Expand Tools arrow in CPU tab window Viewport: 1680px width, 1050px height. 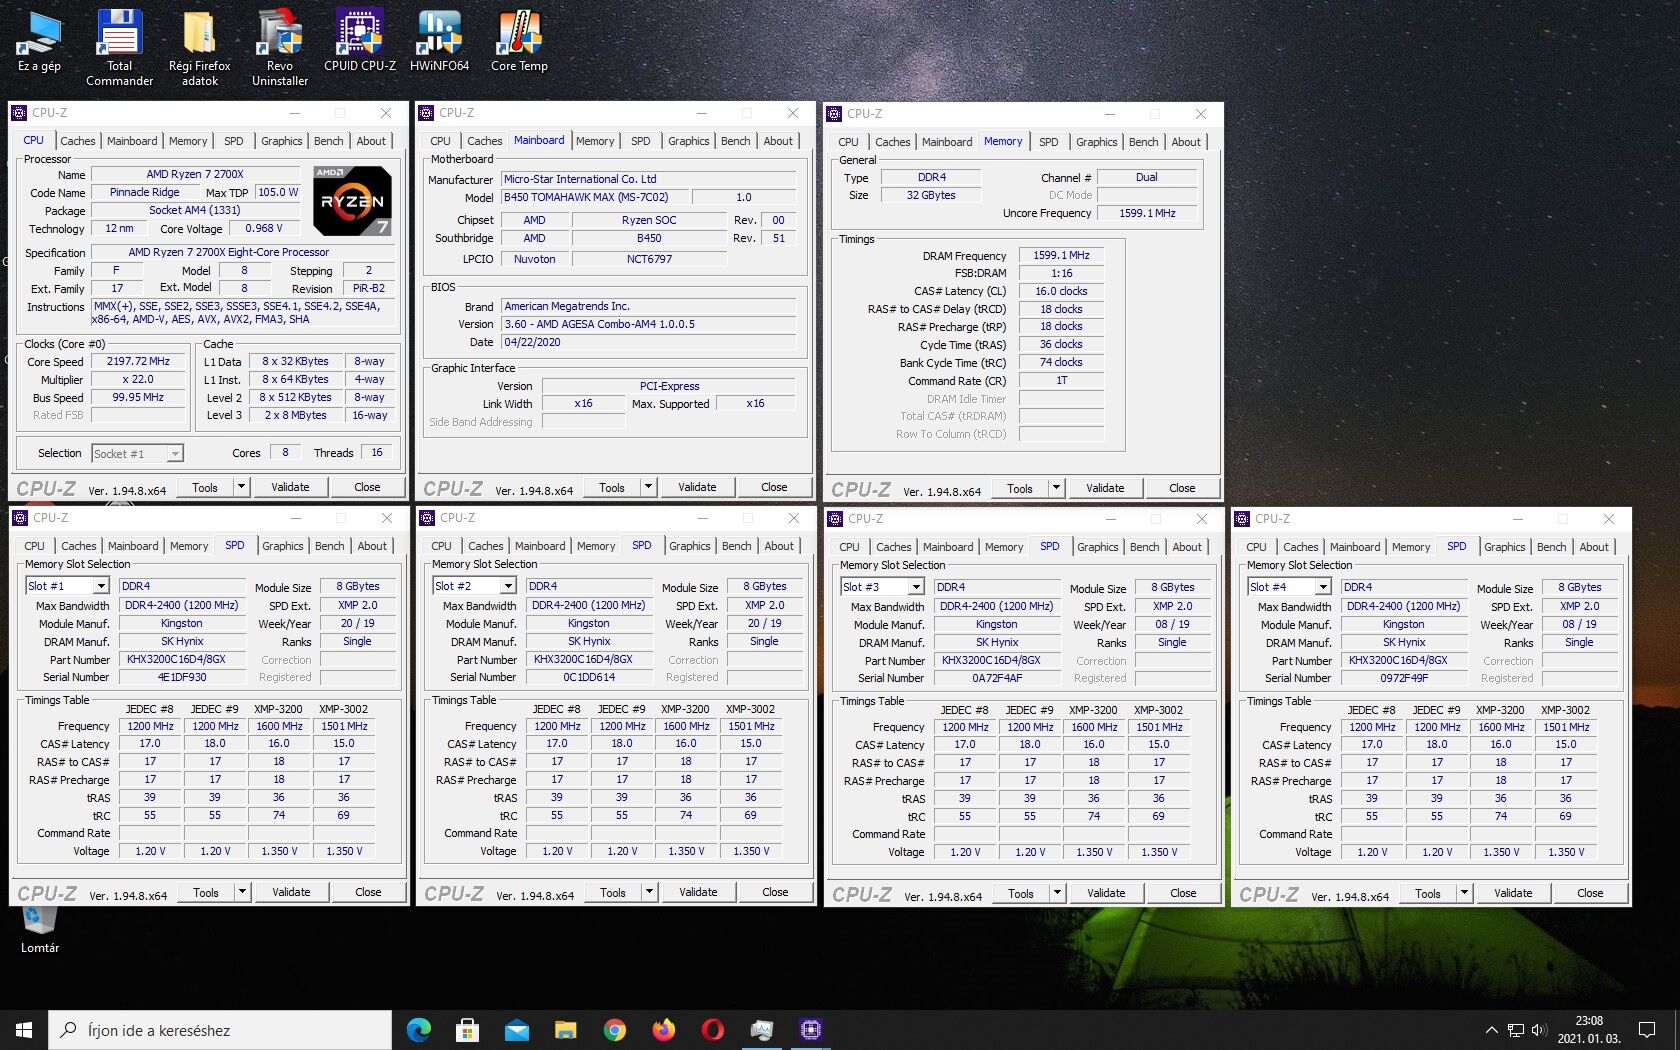[241, 487]
